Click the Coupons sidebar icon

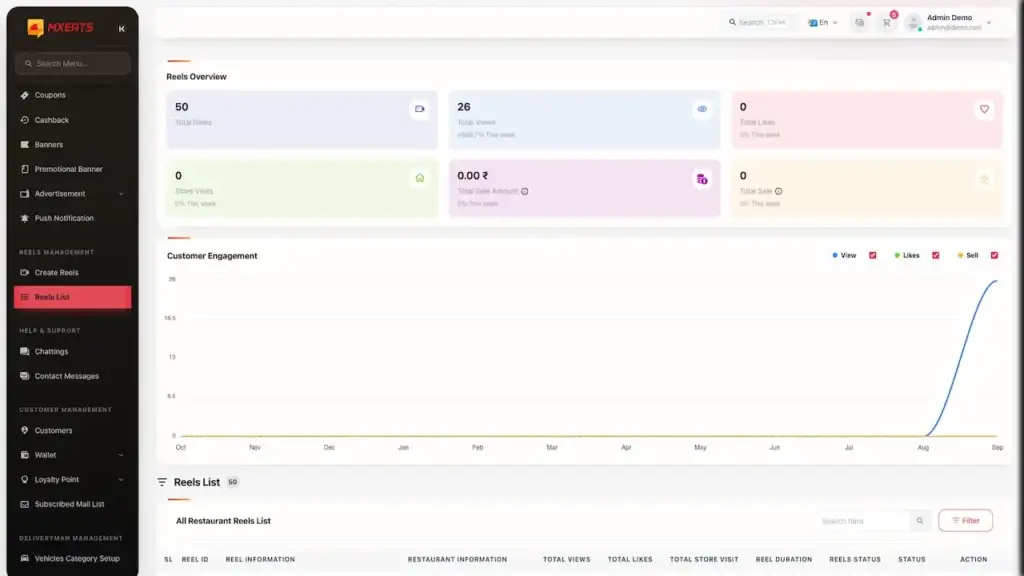click(x=25, y=95)
